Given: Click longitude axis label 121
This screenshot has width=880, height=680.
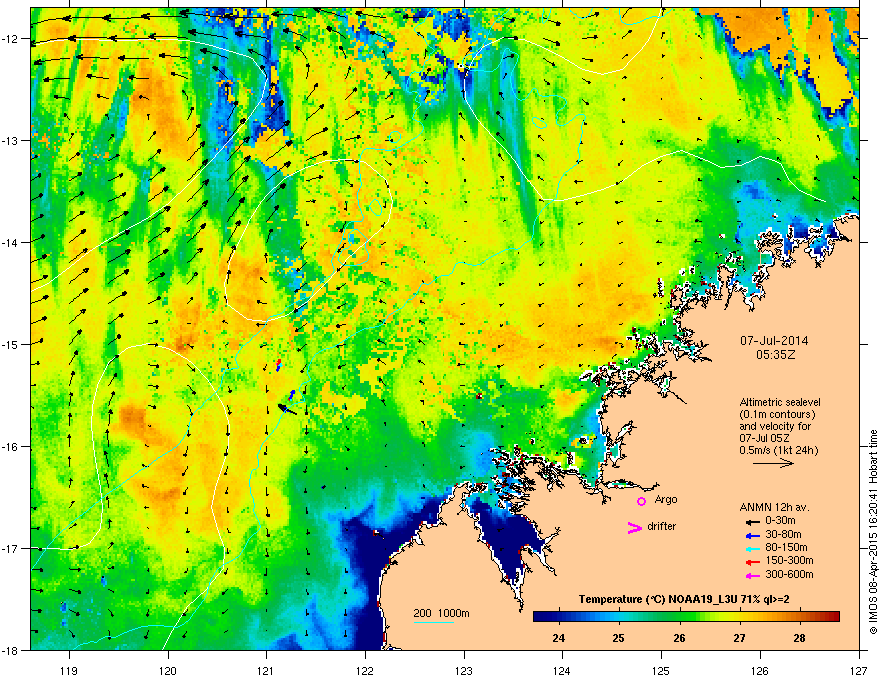Looking at the screenshot, I should tap(266, 671).
